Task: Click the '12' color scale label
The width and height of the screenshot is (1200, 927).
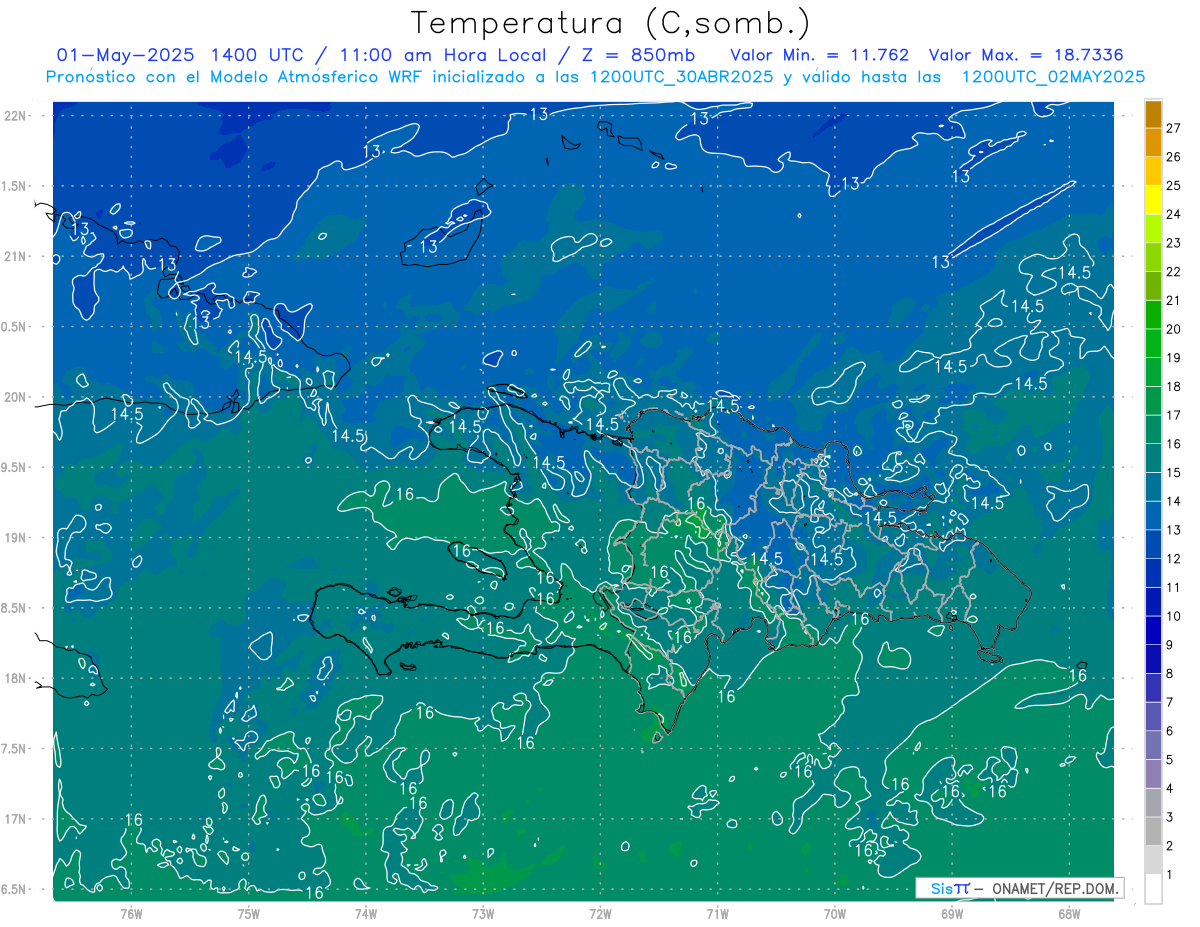Action: [x=1173, y=559]
